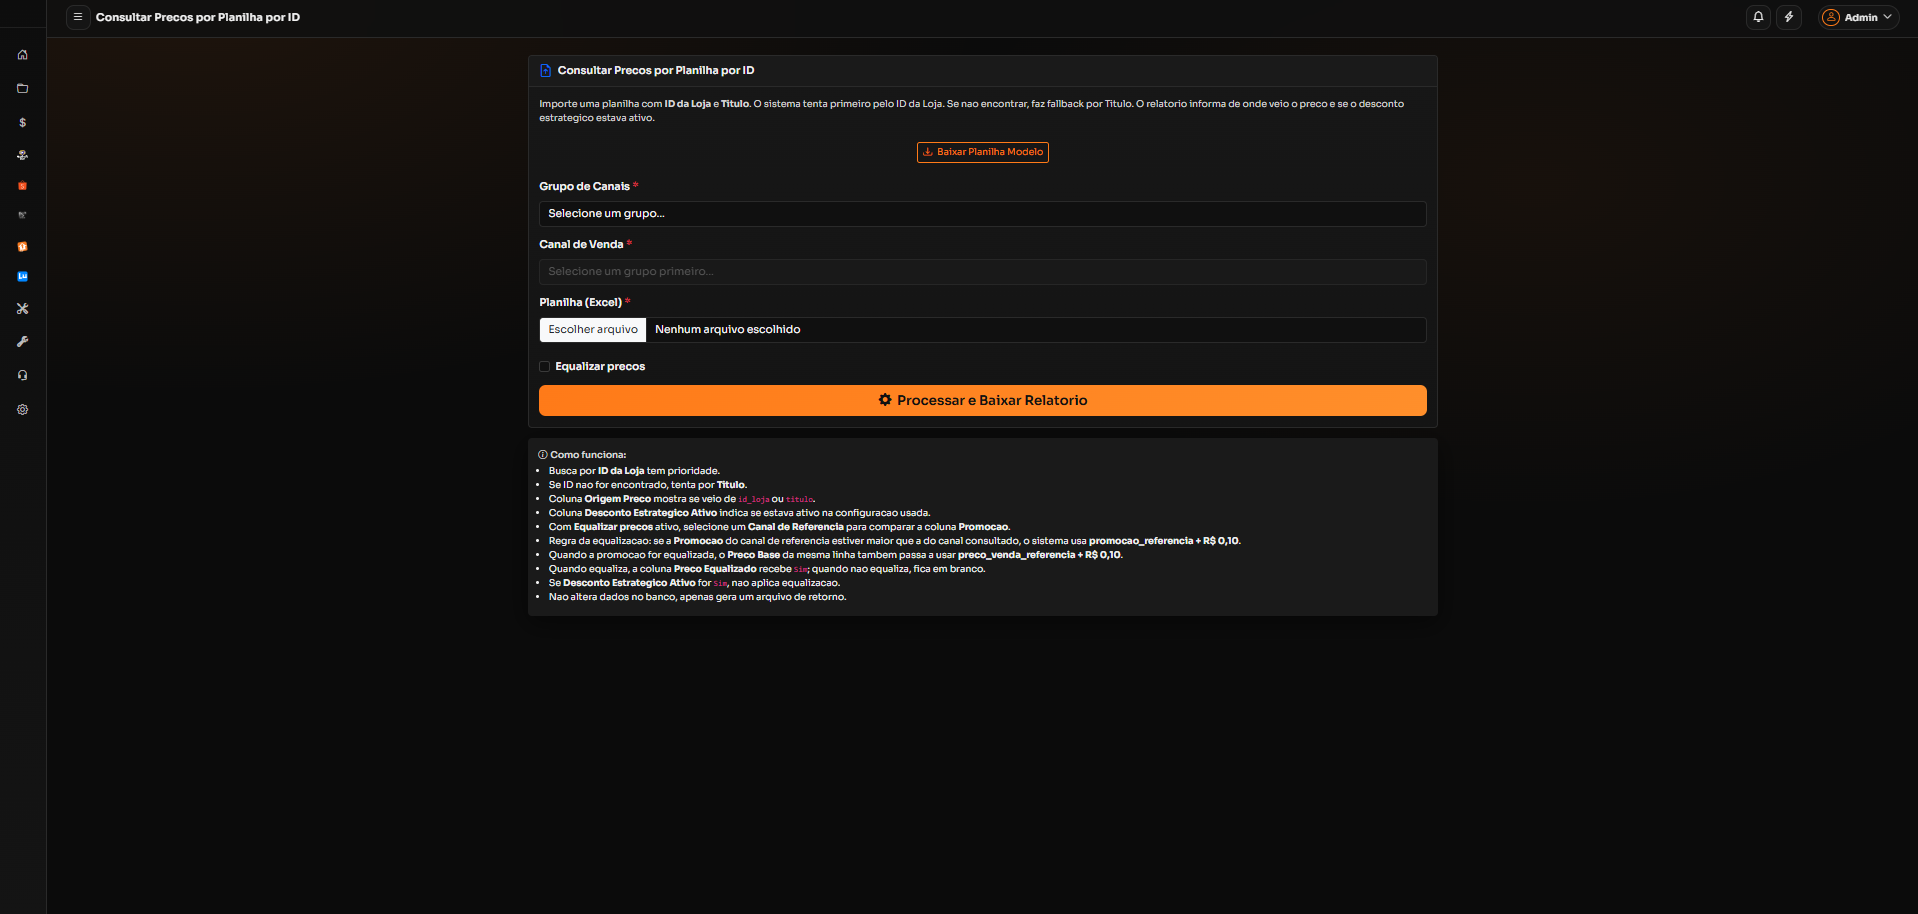Toggle the hamburger sidebar menu
This screenshot has width=1918, height=914.
(78, 17)
